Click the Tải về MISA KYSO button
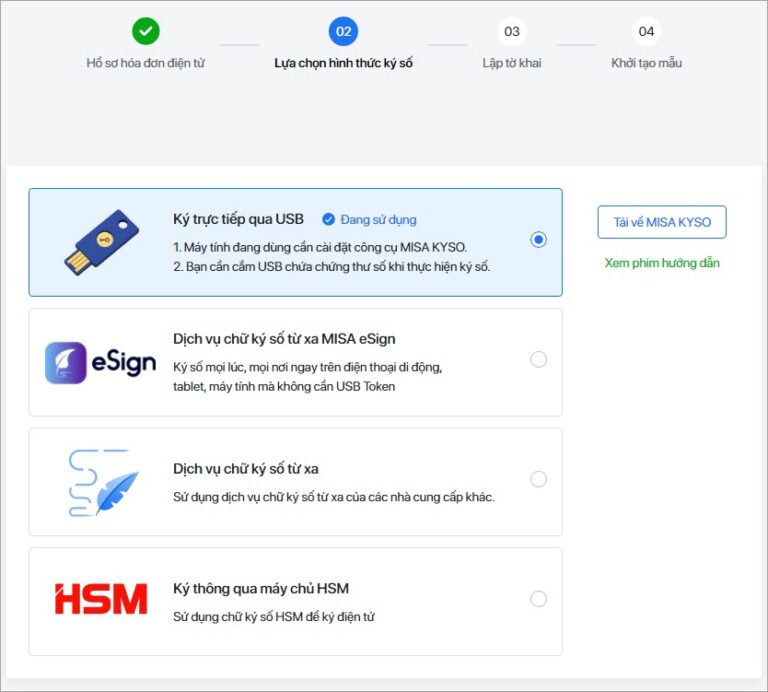The height and width of the screenshot is (692, 768). 662,222
